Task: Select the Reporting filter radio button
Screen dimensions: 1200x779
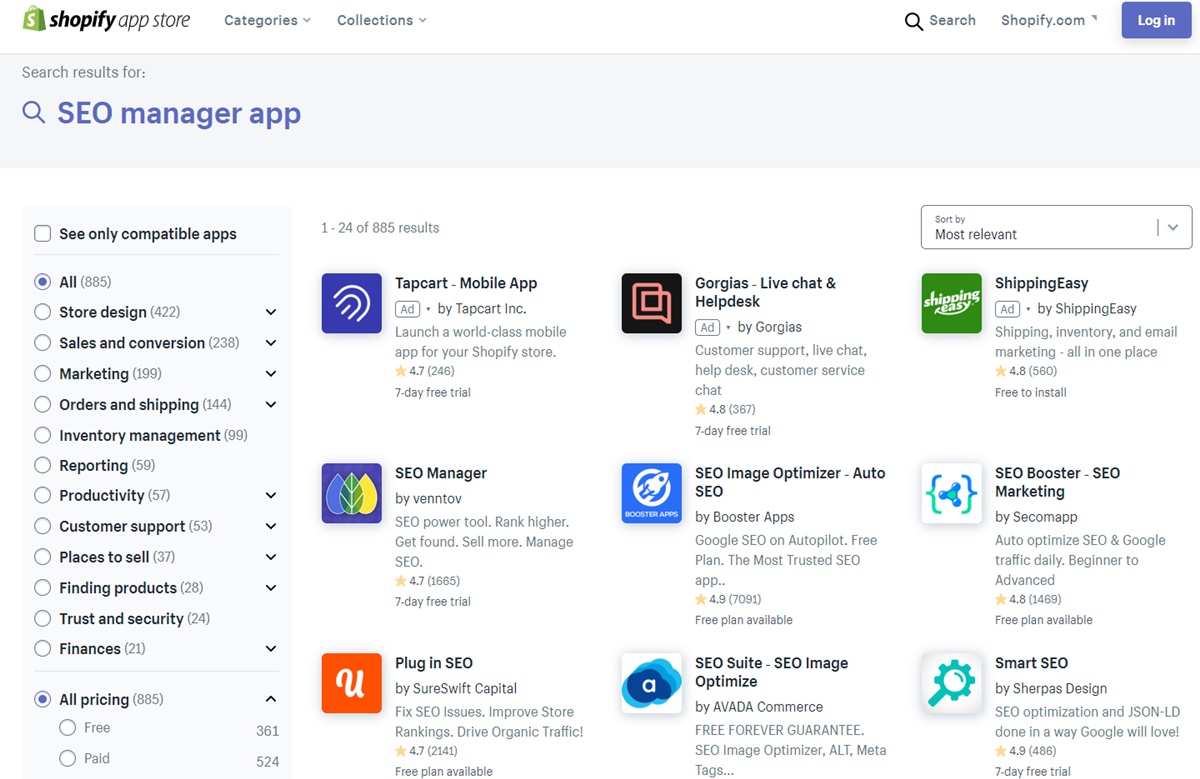Action: pyautogui.click(x=43, y=466)
